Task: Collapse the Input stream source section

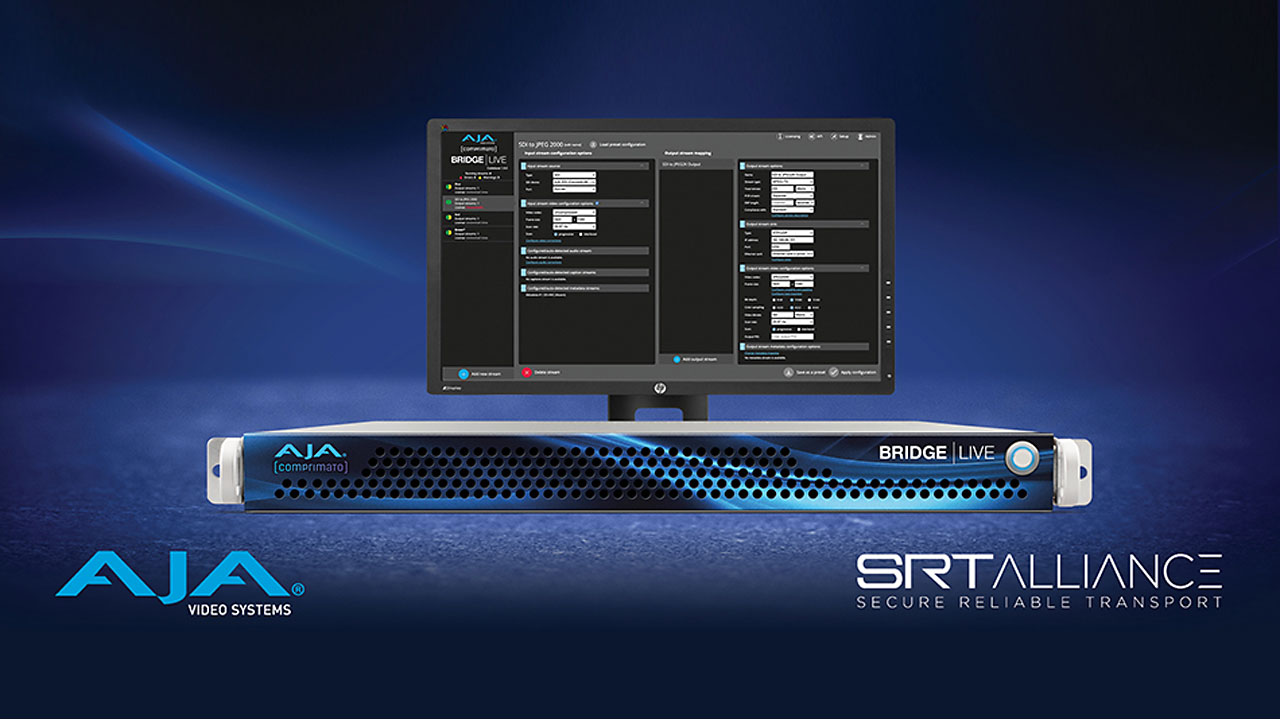Action: (643, 166)
